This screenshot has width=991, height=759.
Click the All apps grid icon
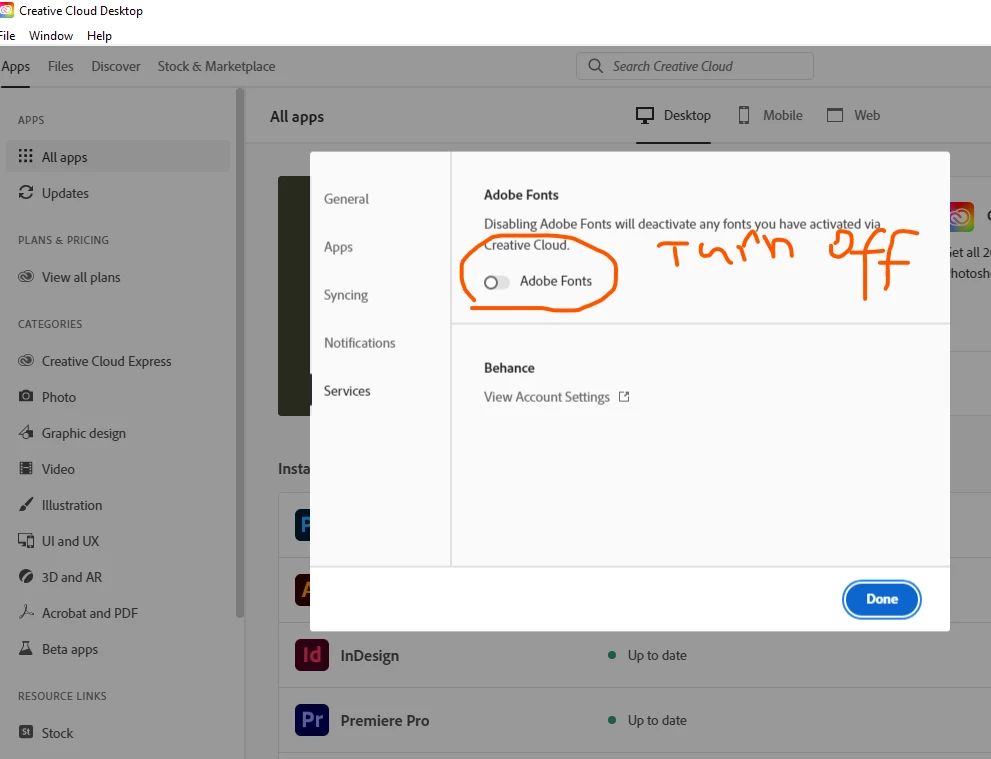pos(25,156)
